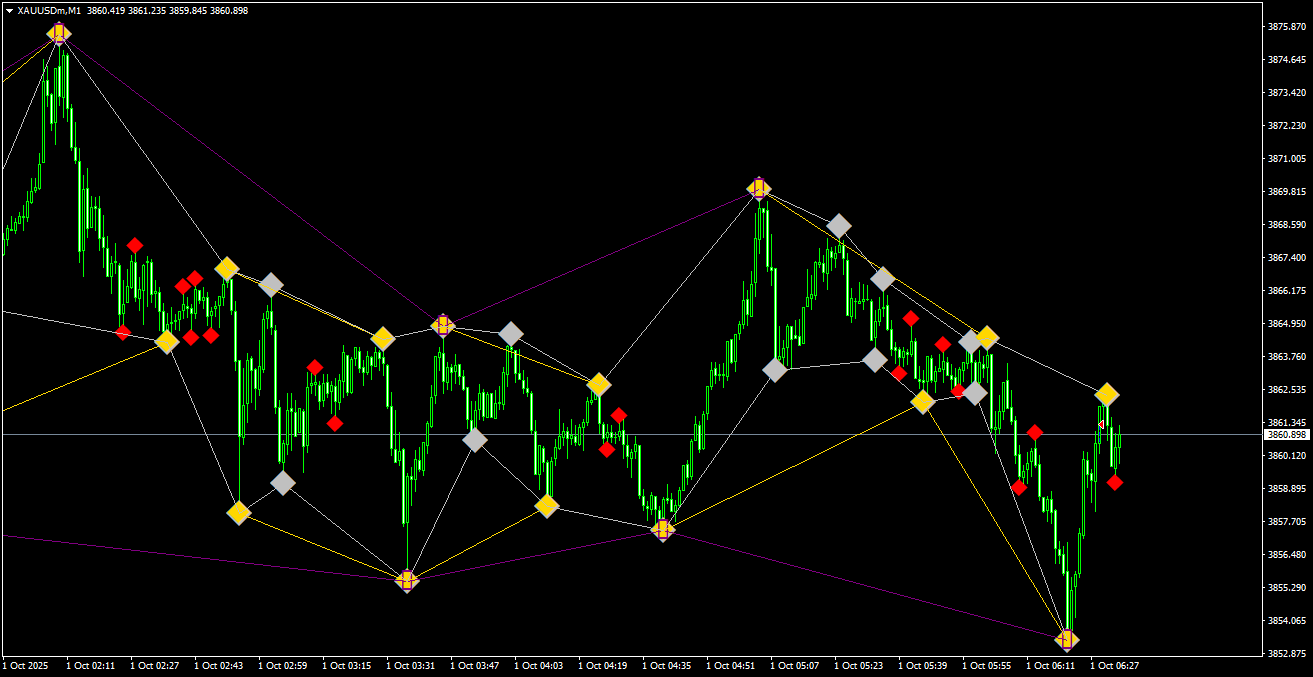1313x677 pixels.
Task: Click the time axis label 1 Oct 04:03
Action: (539, 665)
